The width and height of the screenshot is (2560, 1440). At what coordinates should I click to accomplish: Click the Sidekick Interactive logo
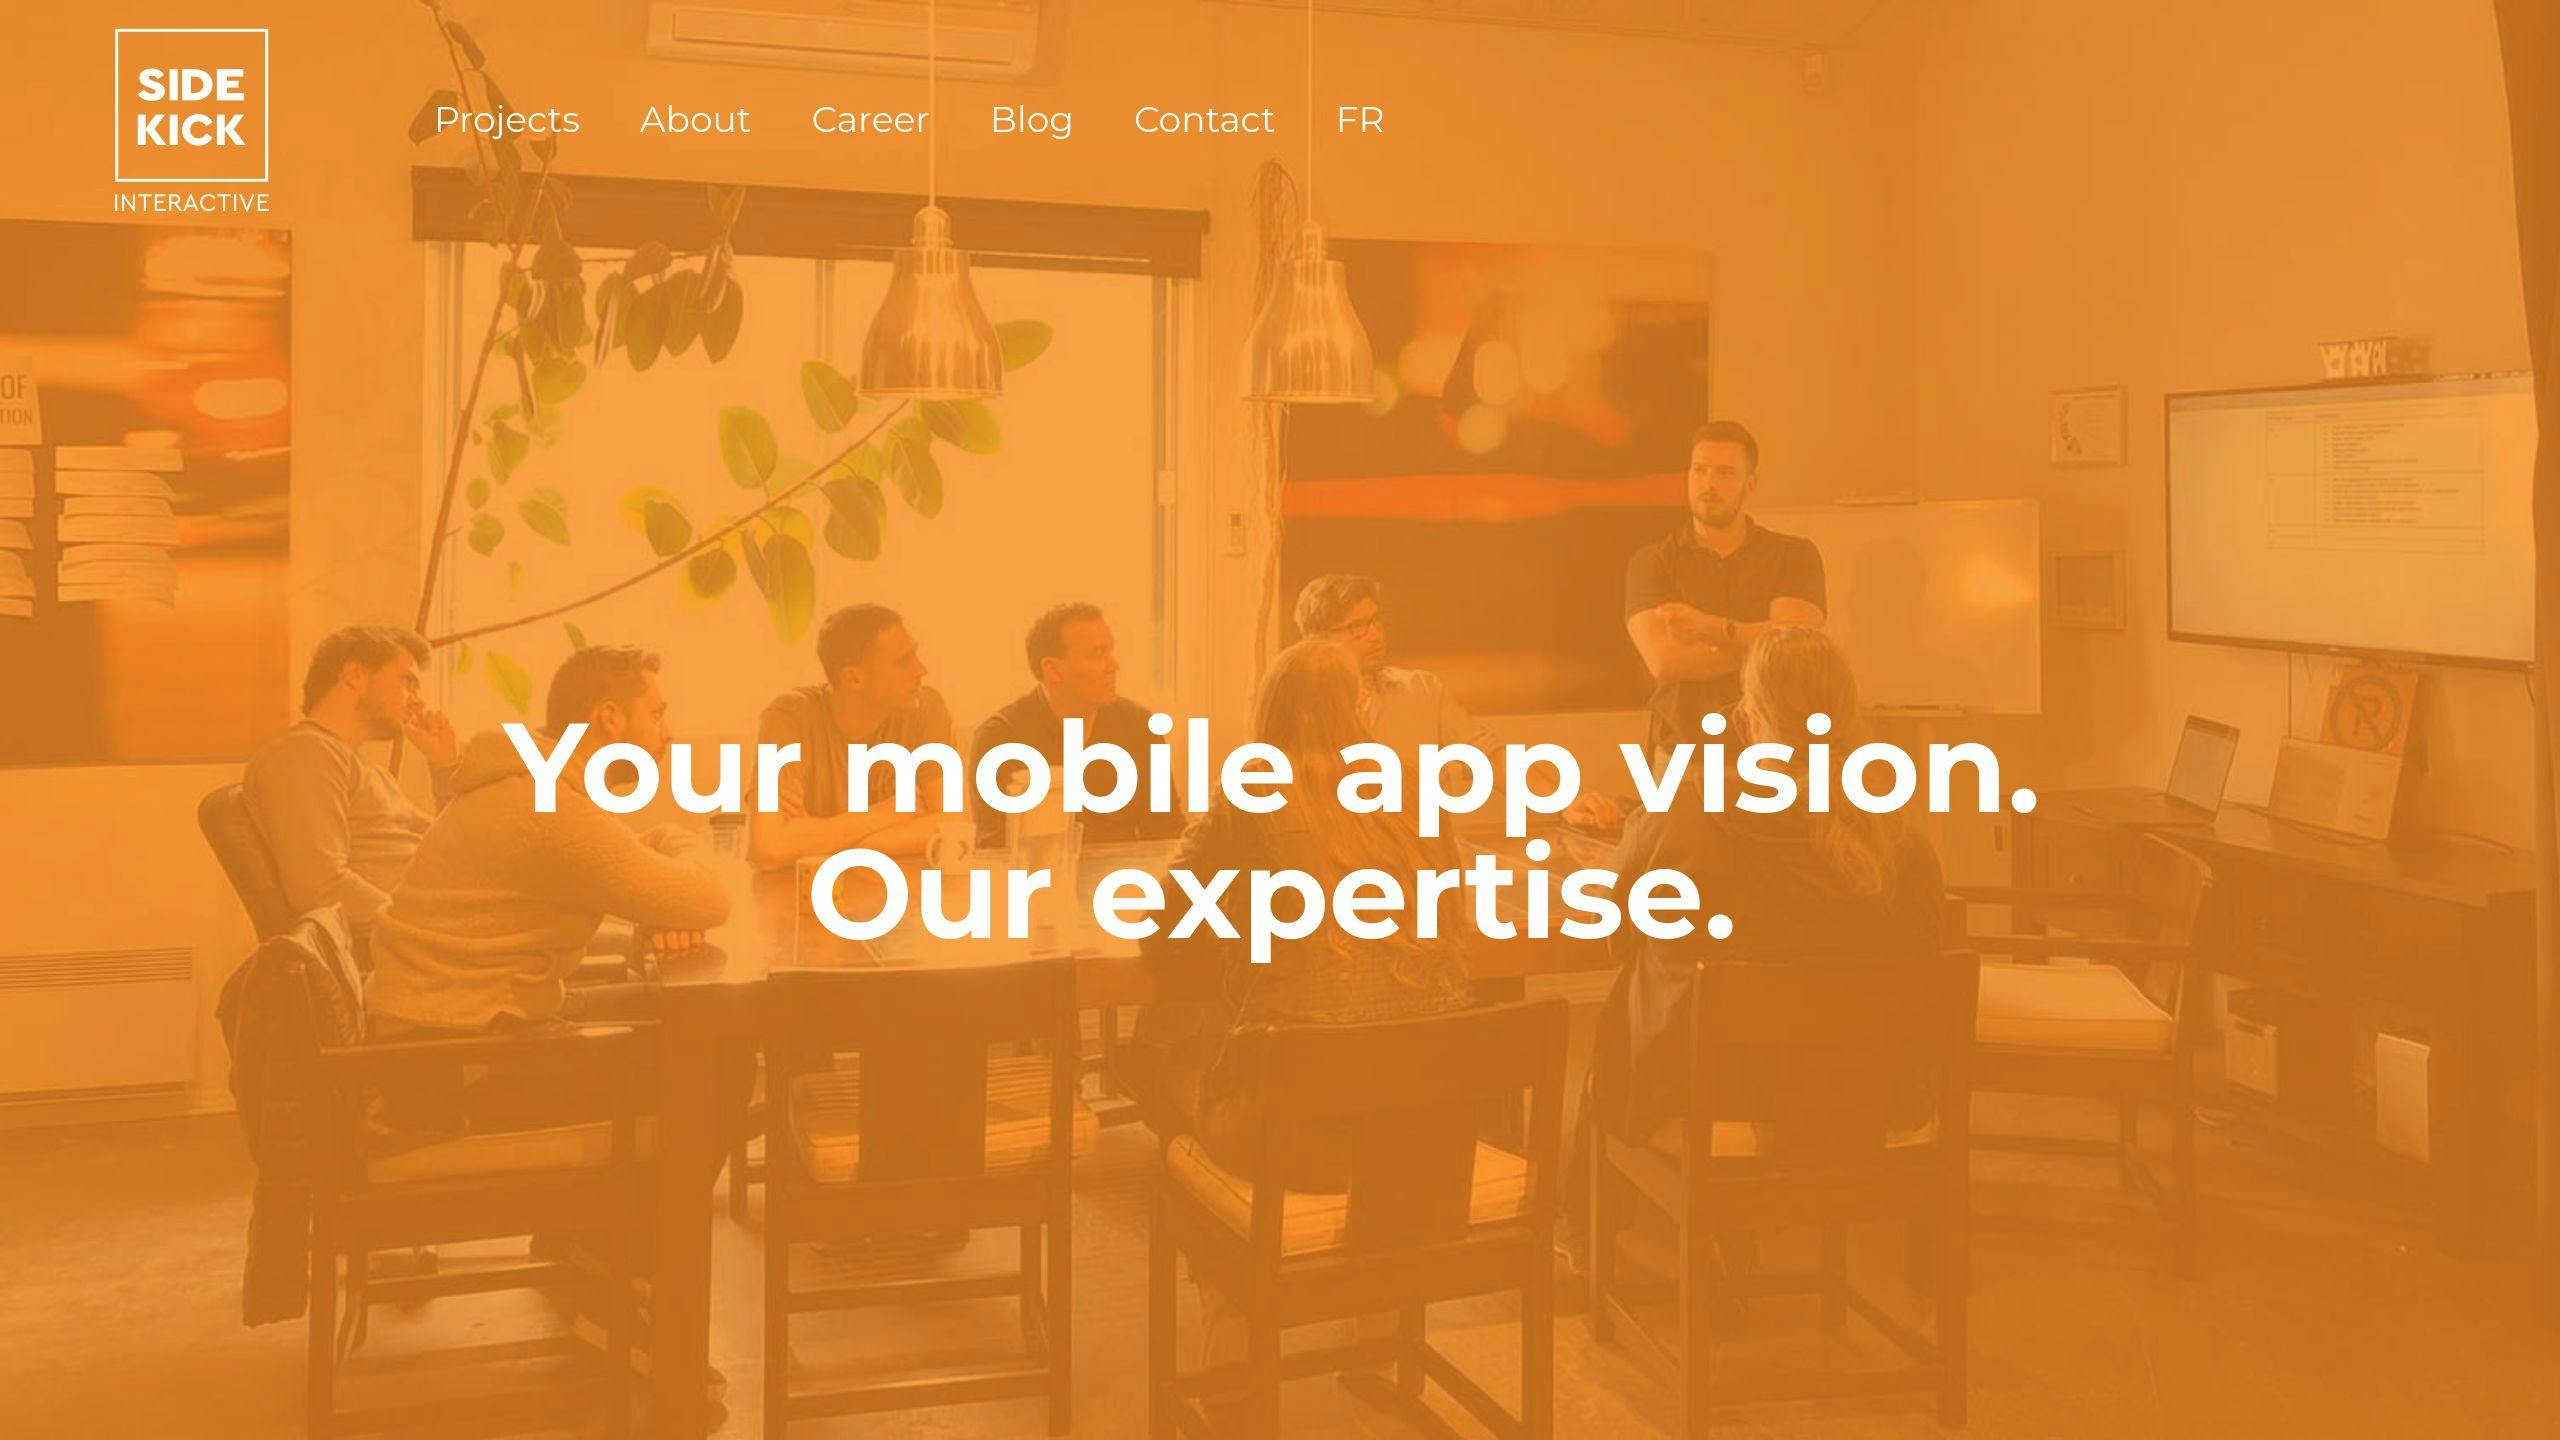click(x=192, y=120)
